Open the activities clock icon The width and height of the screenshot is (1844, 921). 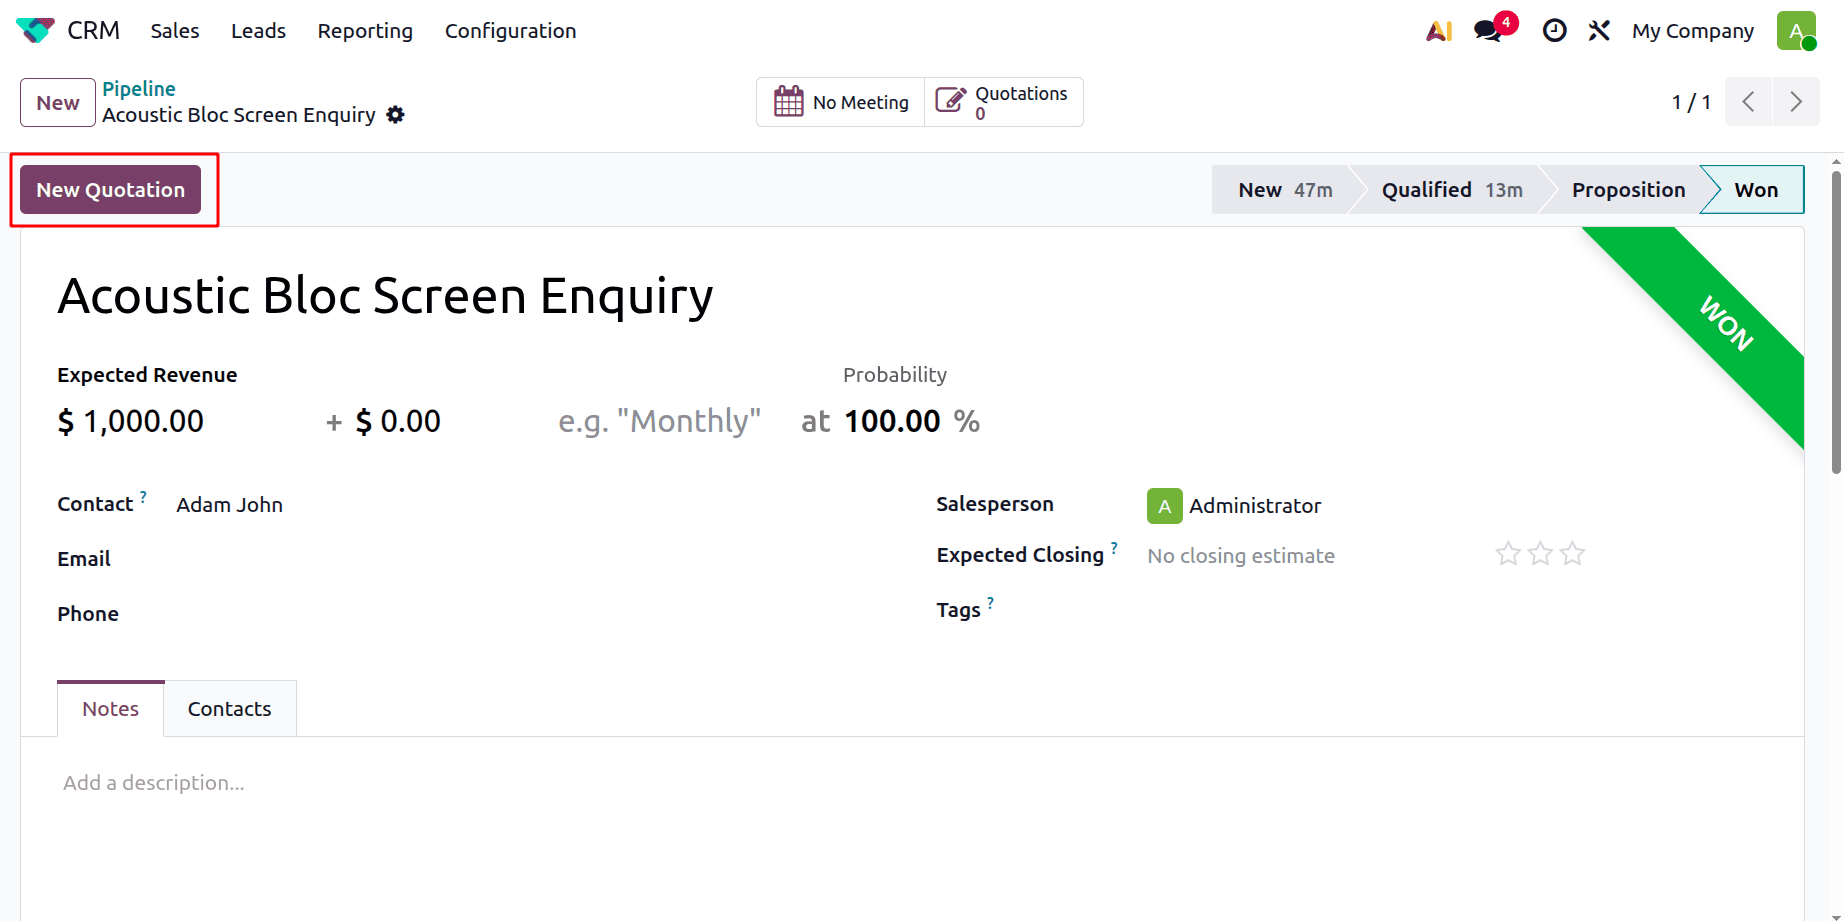pyautogui.click(x=1554, y=31)
